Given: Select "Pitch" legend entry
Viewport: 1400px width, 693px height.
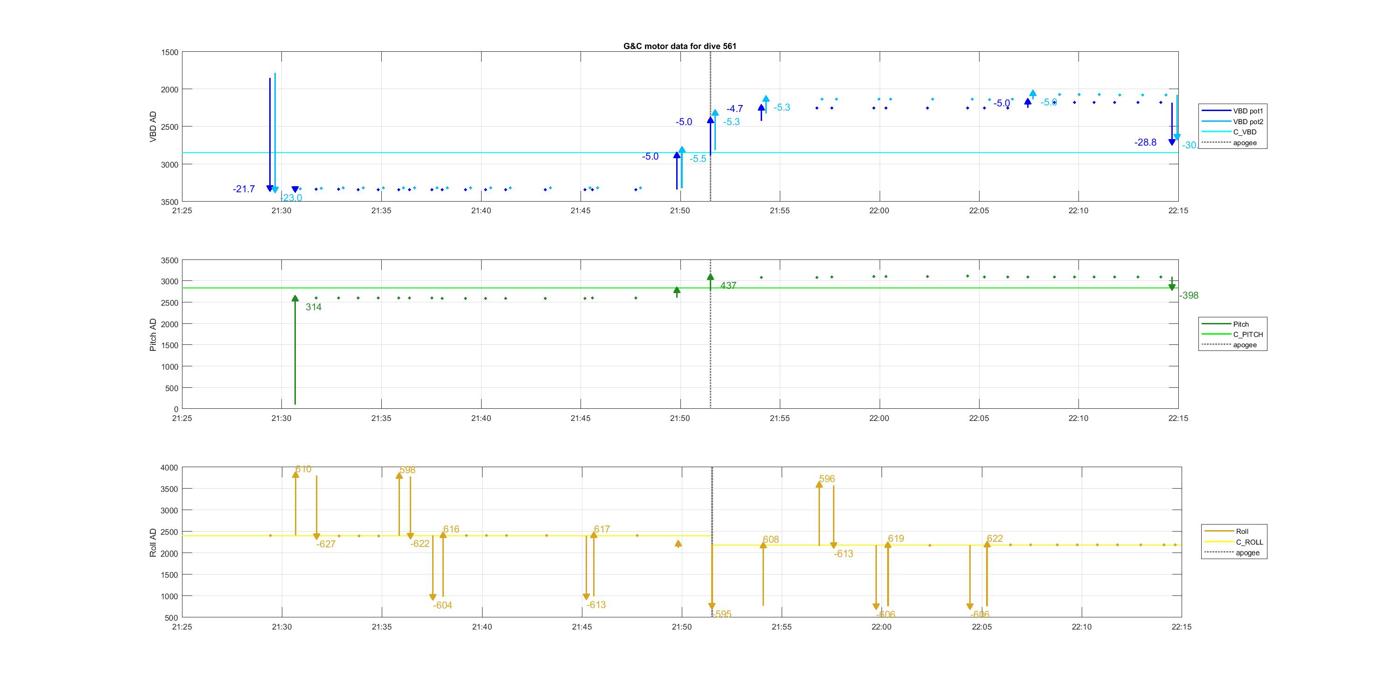Looking at the screenshot, I should click(1240, 324).
